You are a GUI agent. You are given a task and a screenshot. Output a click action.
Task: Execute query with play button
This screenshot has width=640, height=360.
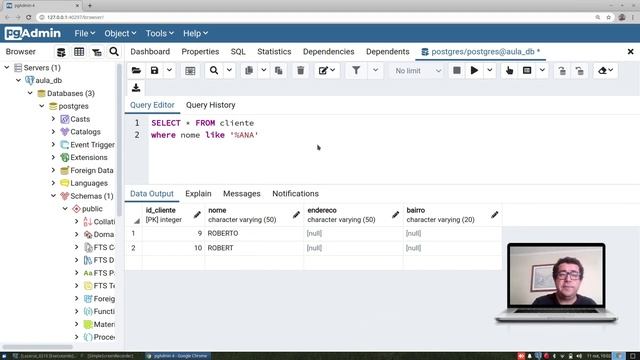click(x=474, y=71)
